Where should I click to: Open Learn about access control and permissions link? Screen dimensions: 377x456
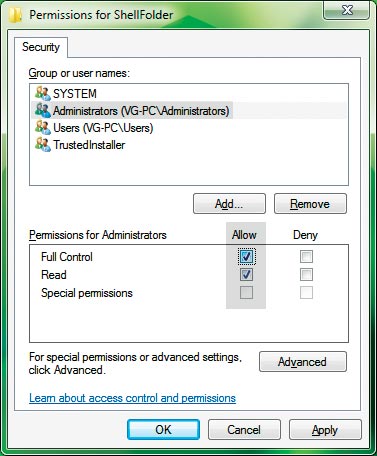tap(132, 398)
